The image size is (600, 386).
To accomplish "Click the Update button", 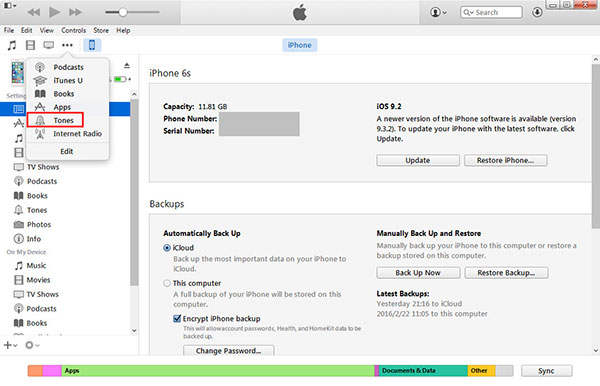I will click(x=418, y=160).
